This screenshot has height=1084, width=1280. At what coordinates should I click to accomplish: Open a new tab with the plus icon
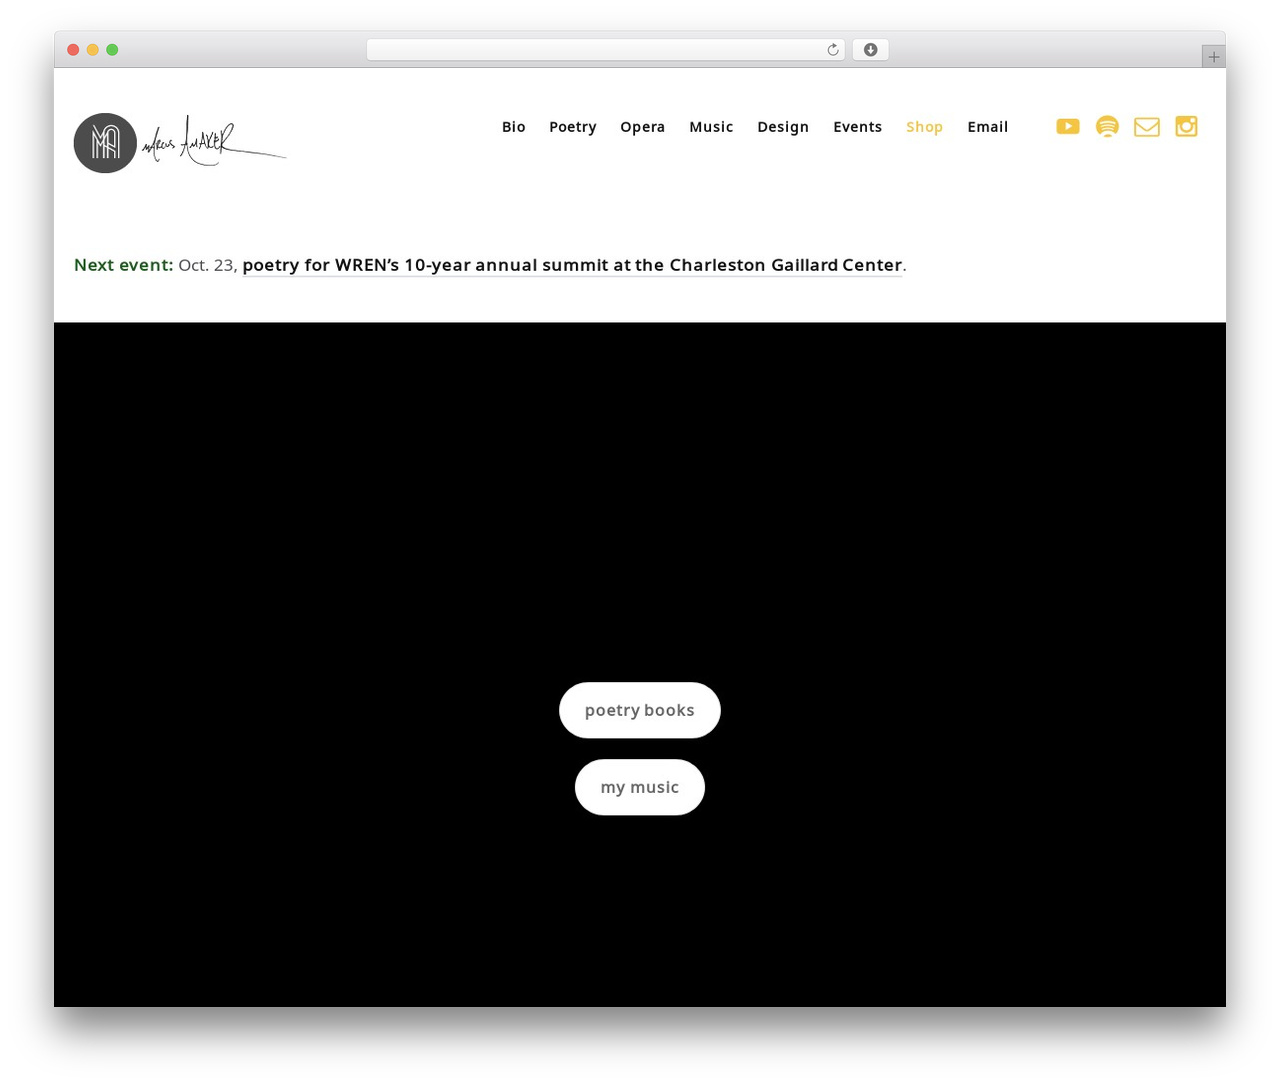coord(1213,57)
